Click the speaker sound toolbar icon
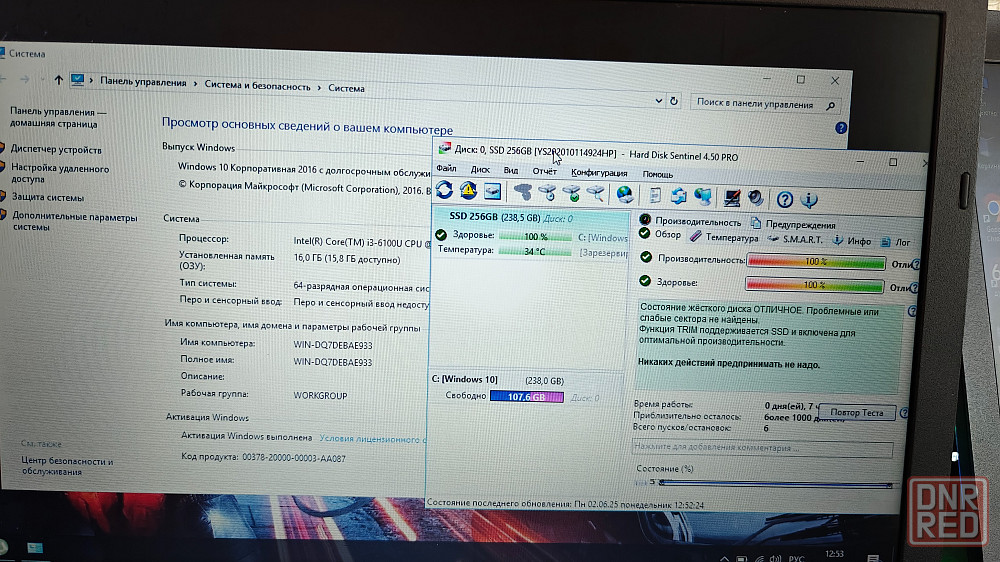The image size is (1000, 562). coord(756,198)
